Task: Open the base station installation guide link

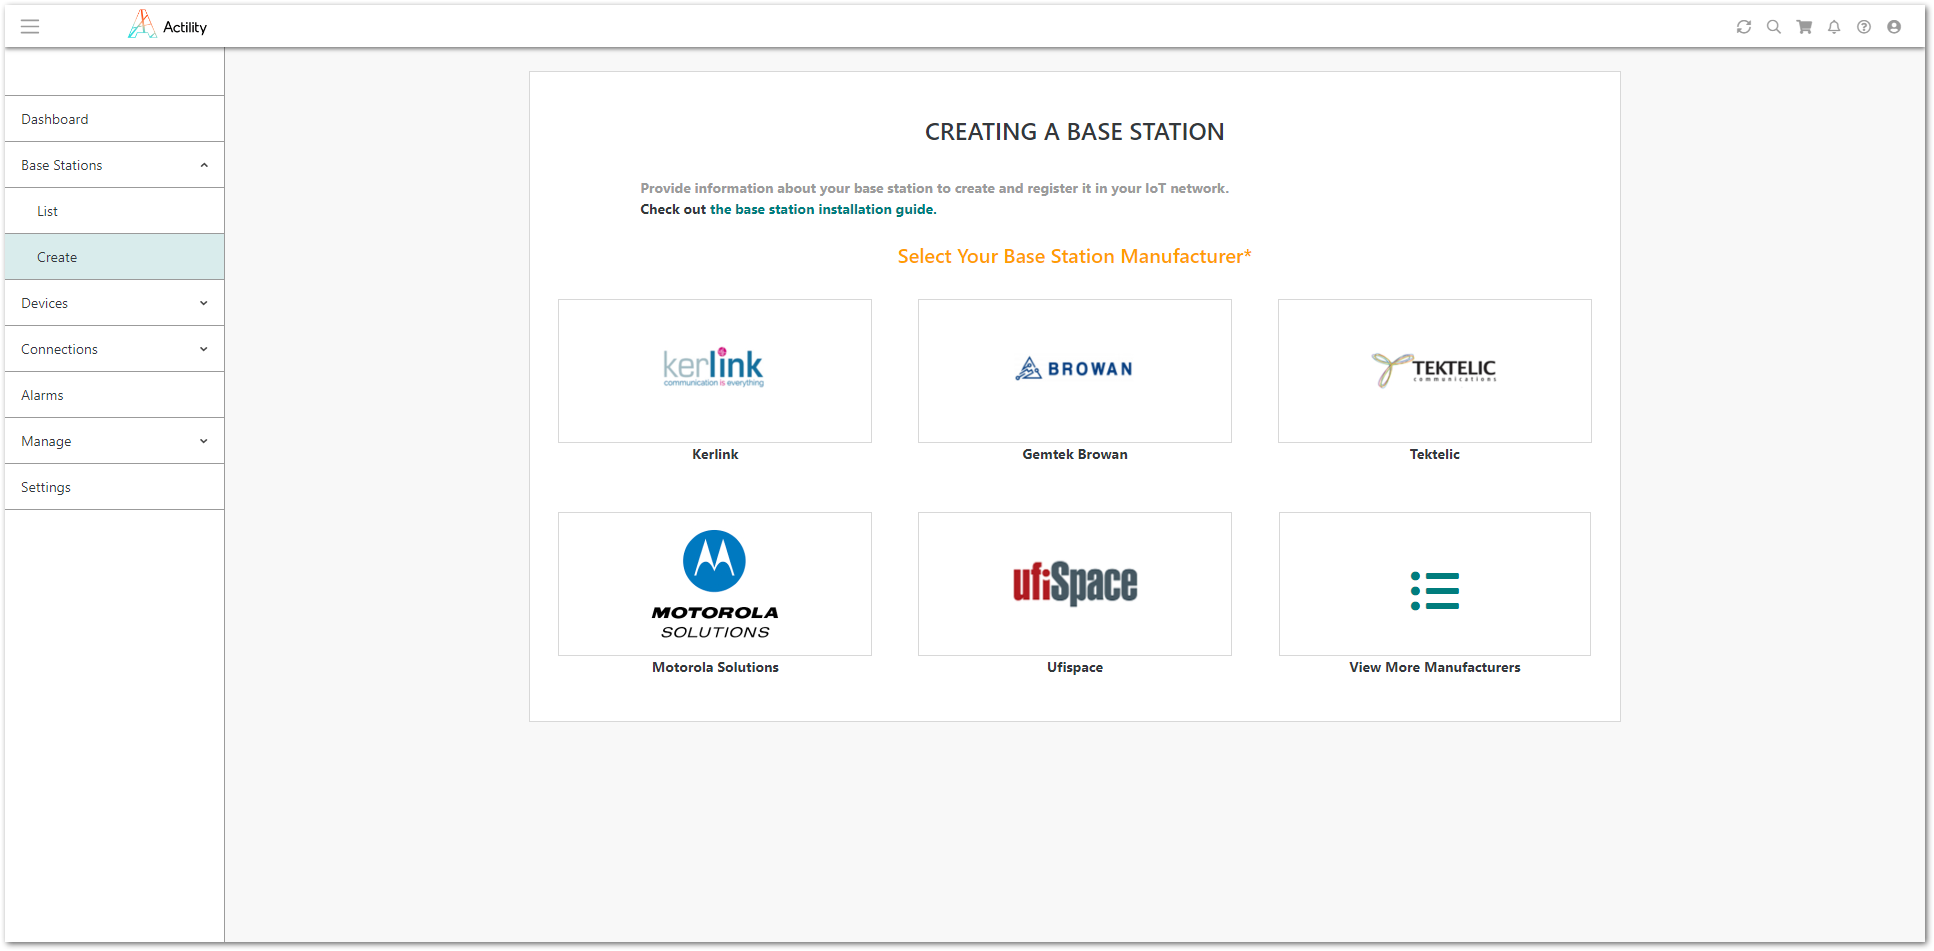Action: click(x=822, y=209)
